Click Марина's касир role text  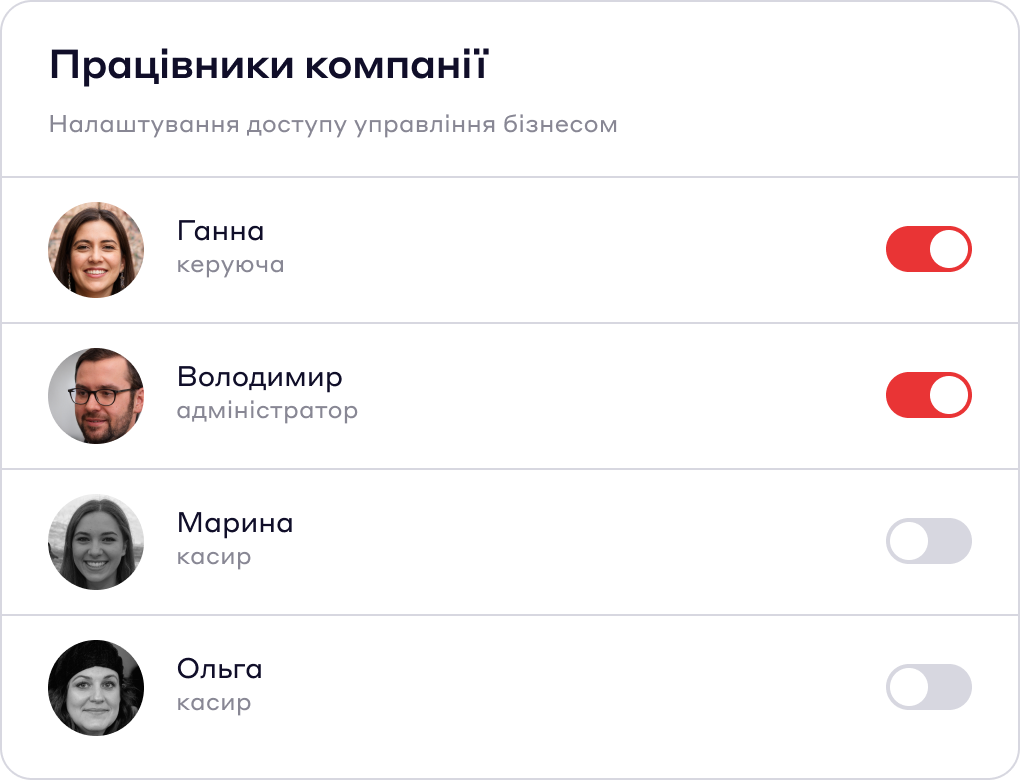point(211,556)
